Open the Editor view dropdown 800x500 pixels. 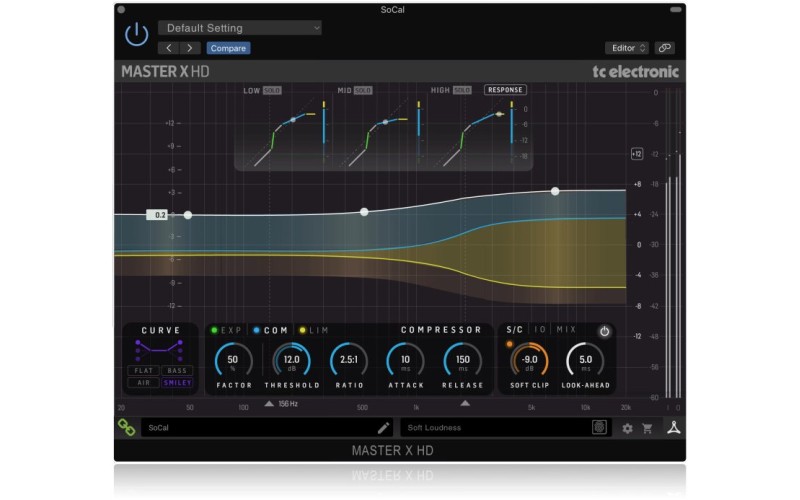(x=627, y=48)
